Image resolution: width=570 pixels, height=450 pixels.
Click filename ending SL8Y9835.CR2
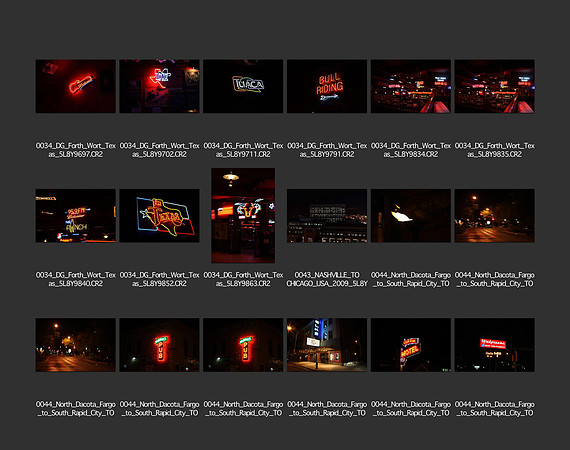coord(494,150)
